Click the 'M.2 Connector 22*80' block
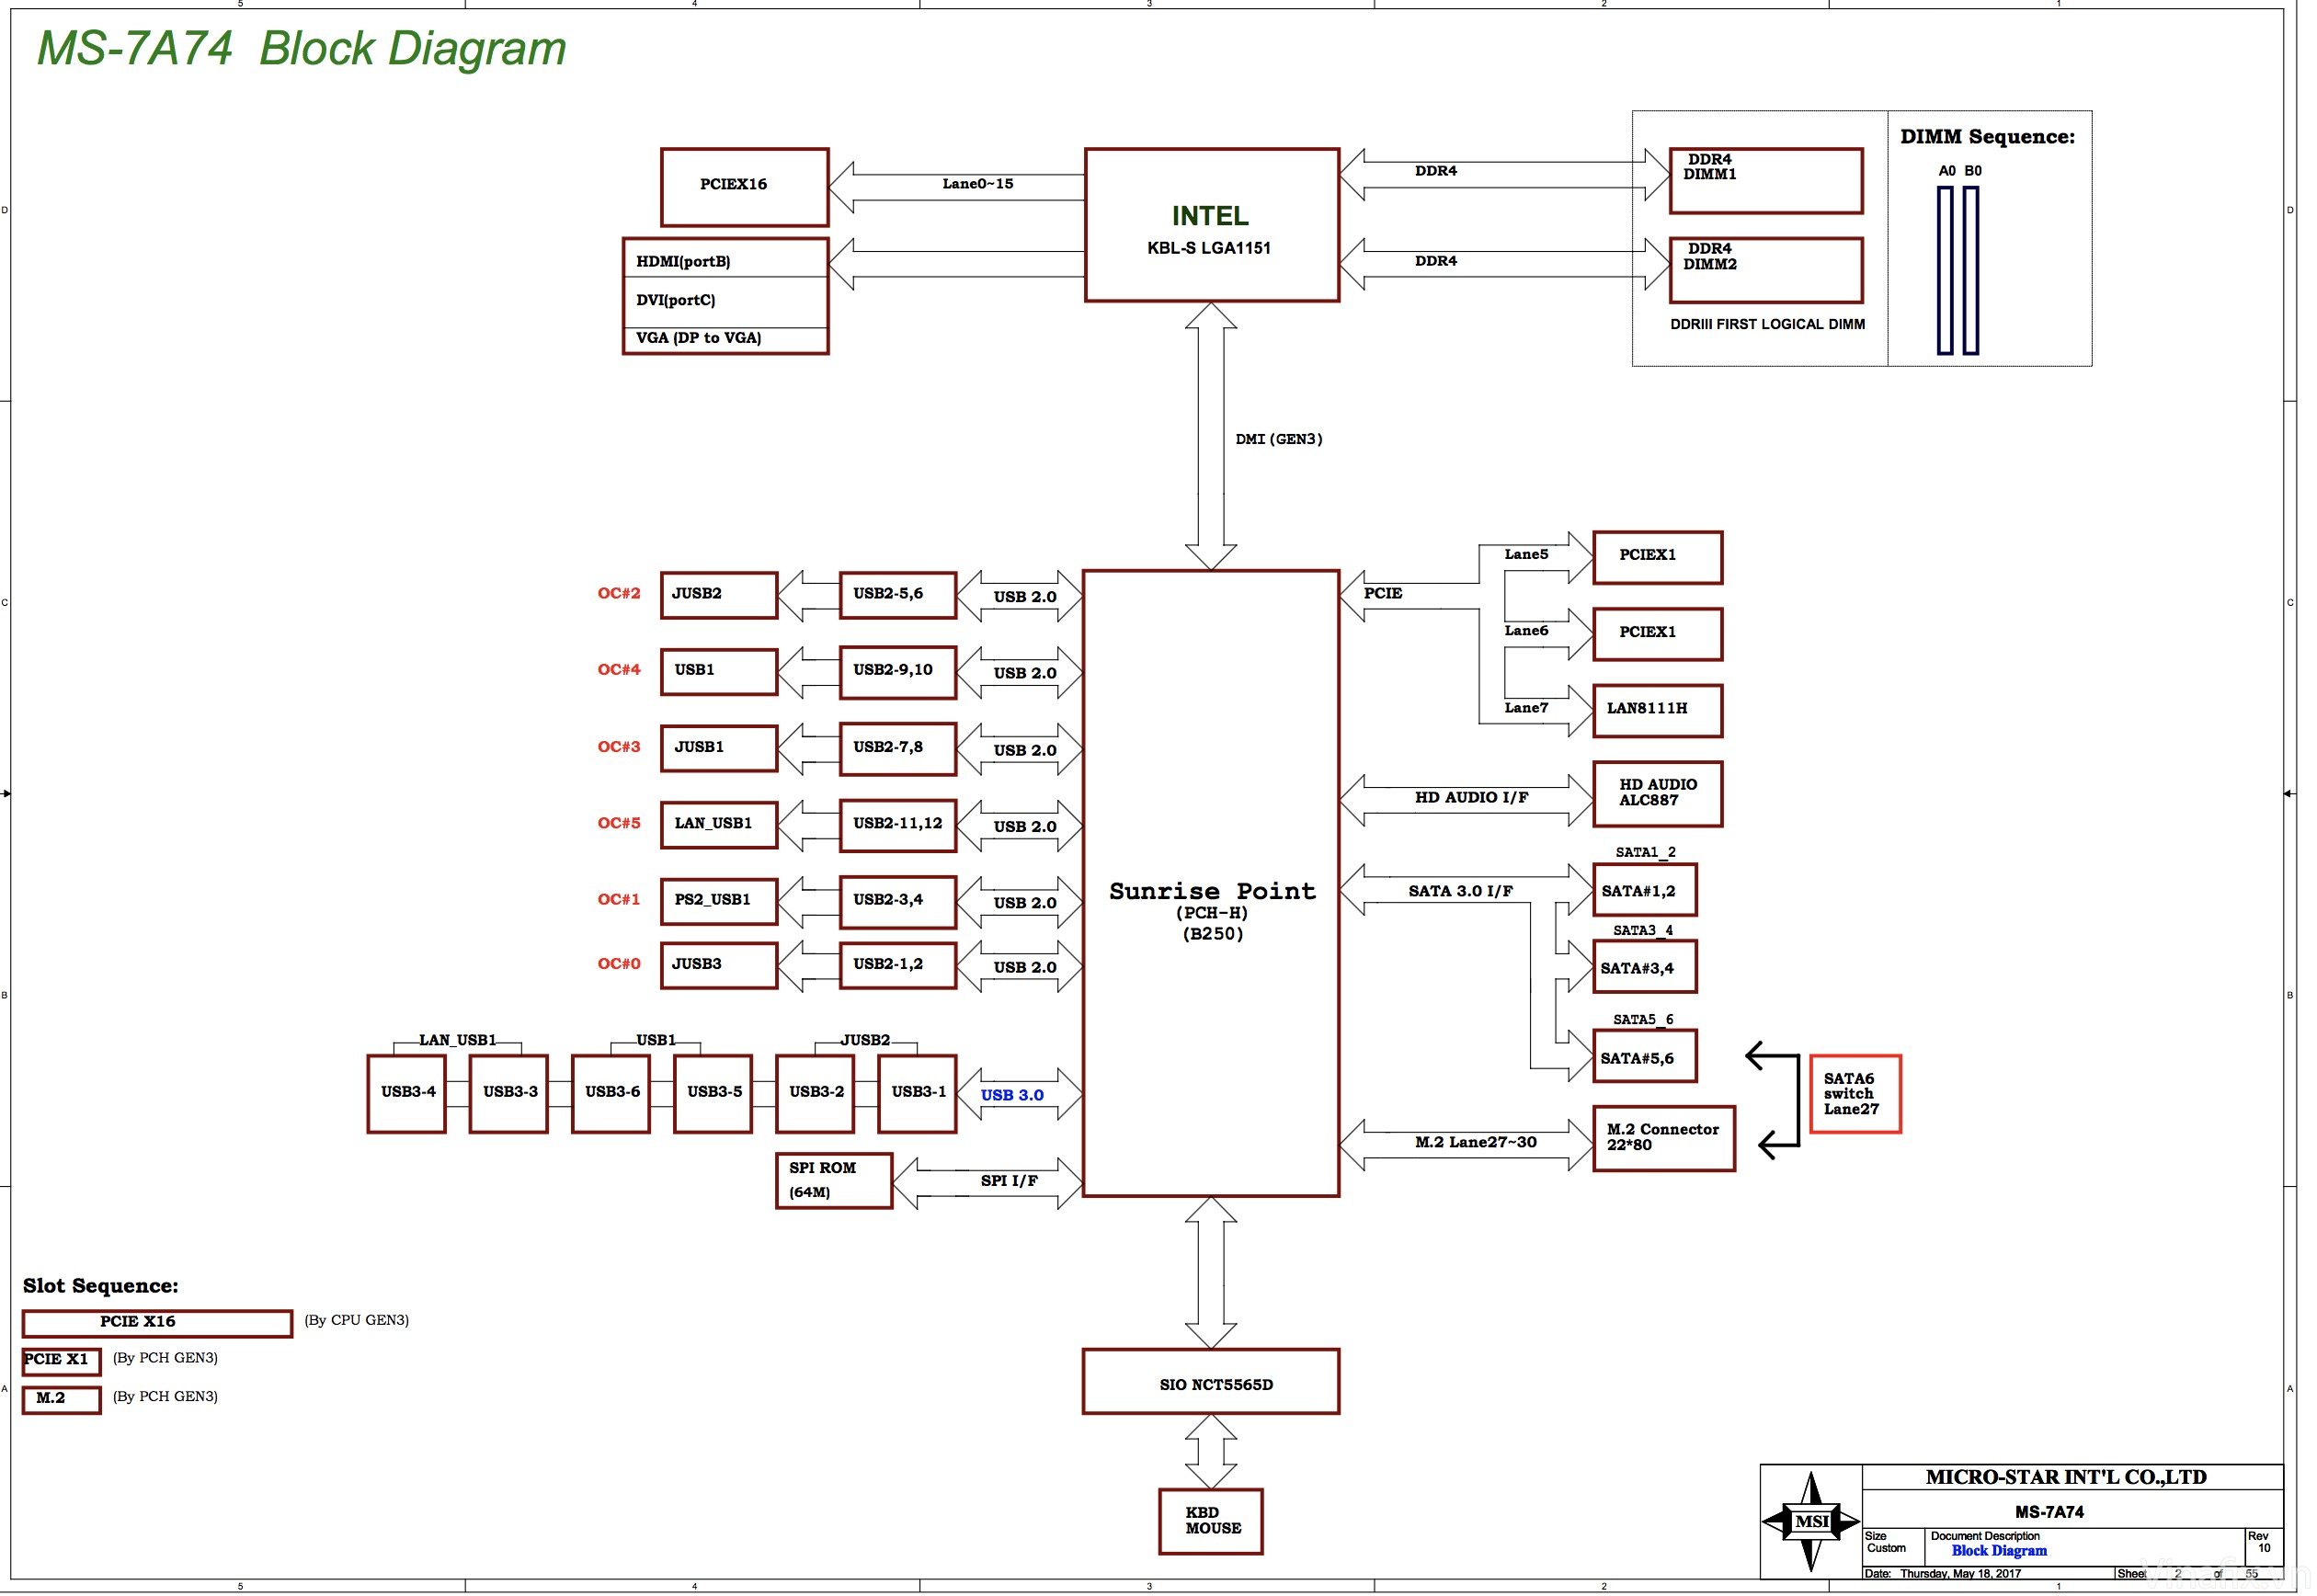Screen dimensions: 2317x1596 (x=1663, y=1139)
